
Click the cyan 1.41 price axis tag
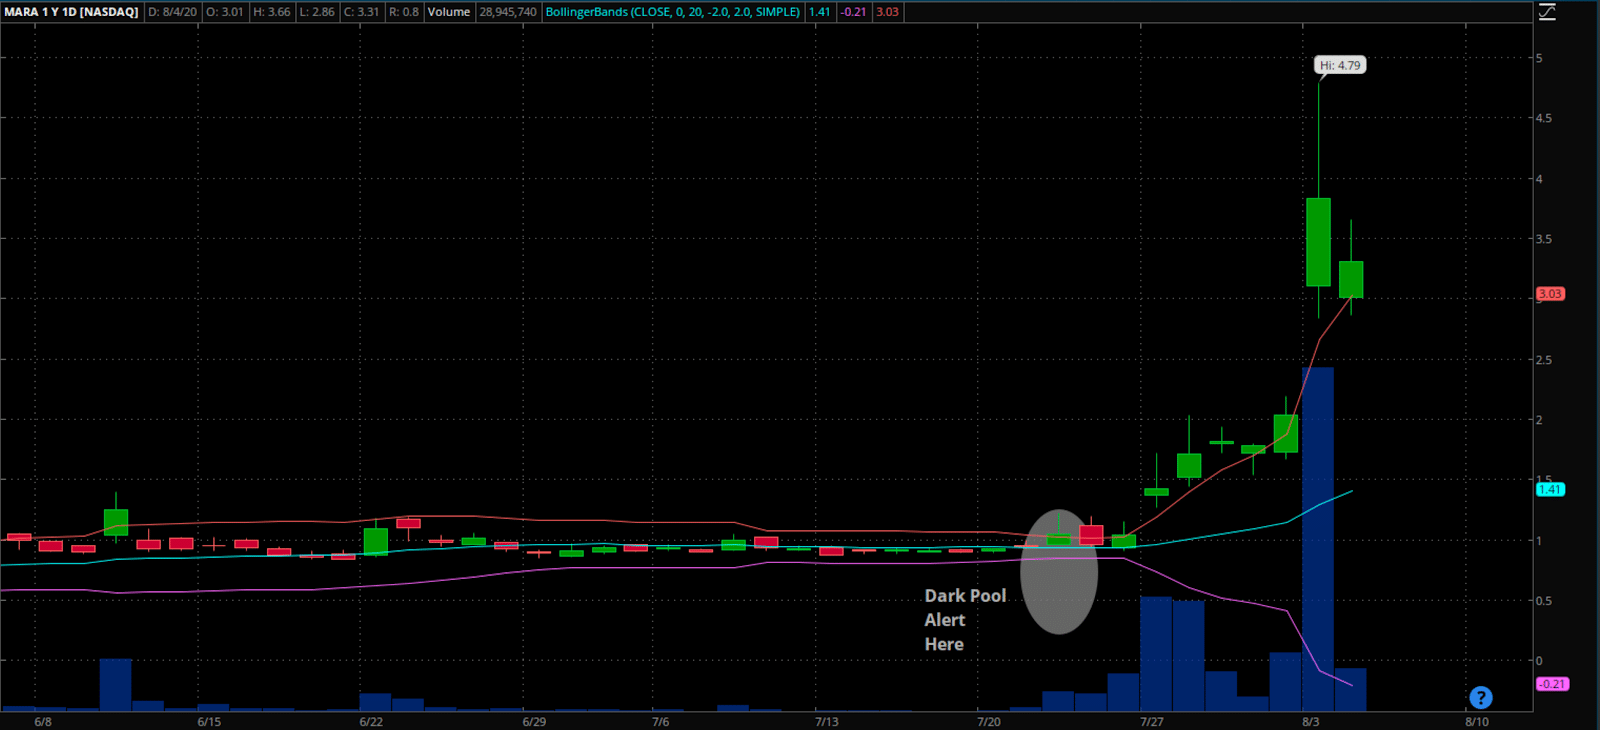pos(1550,489)
